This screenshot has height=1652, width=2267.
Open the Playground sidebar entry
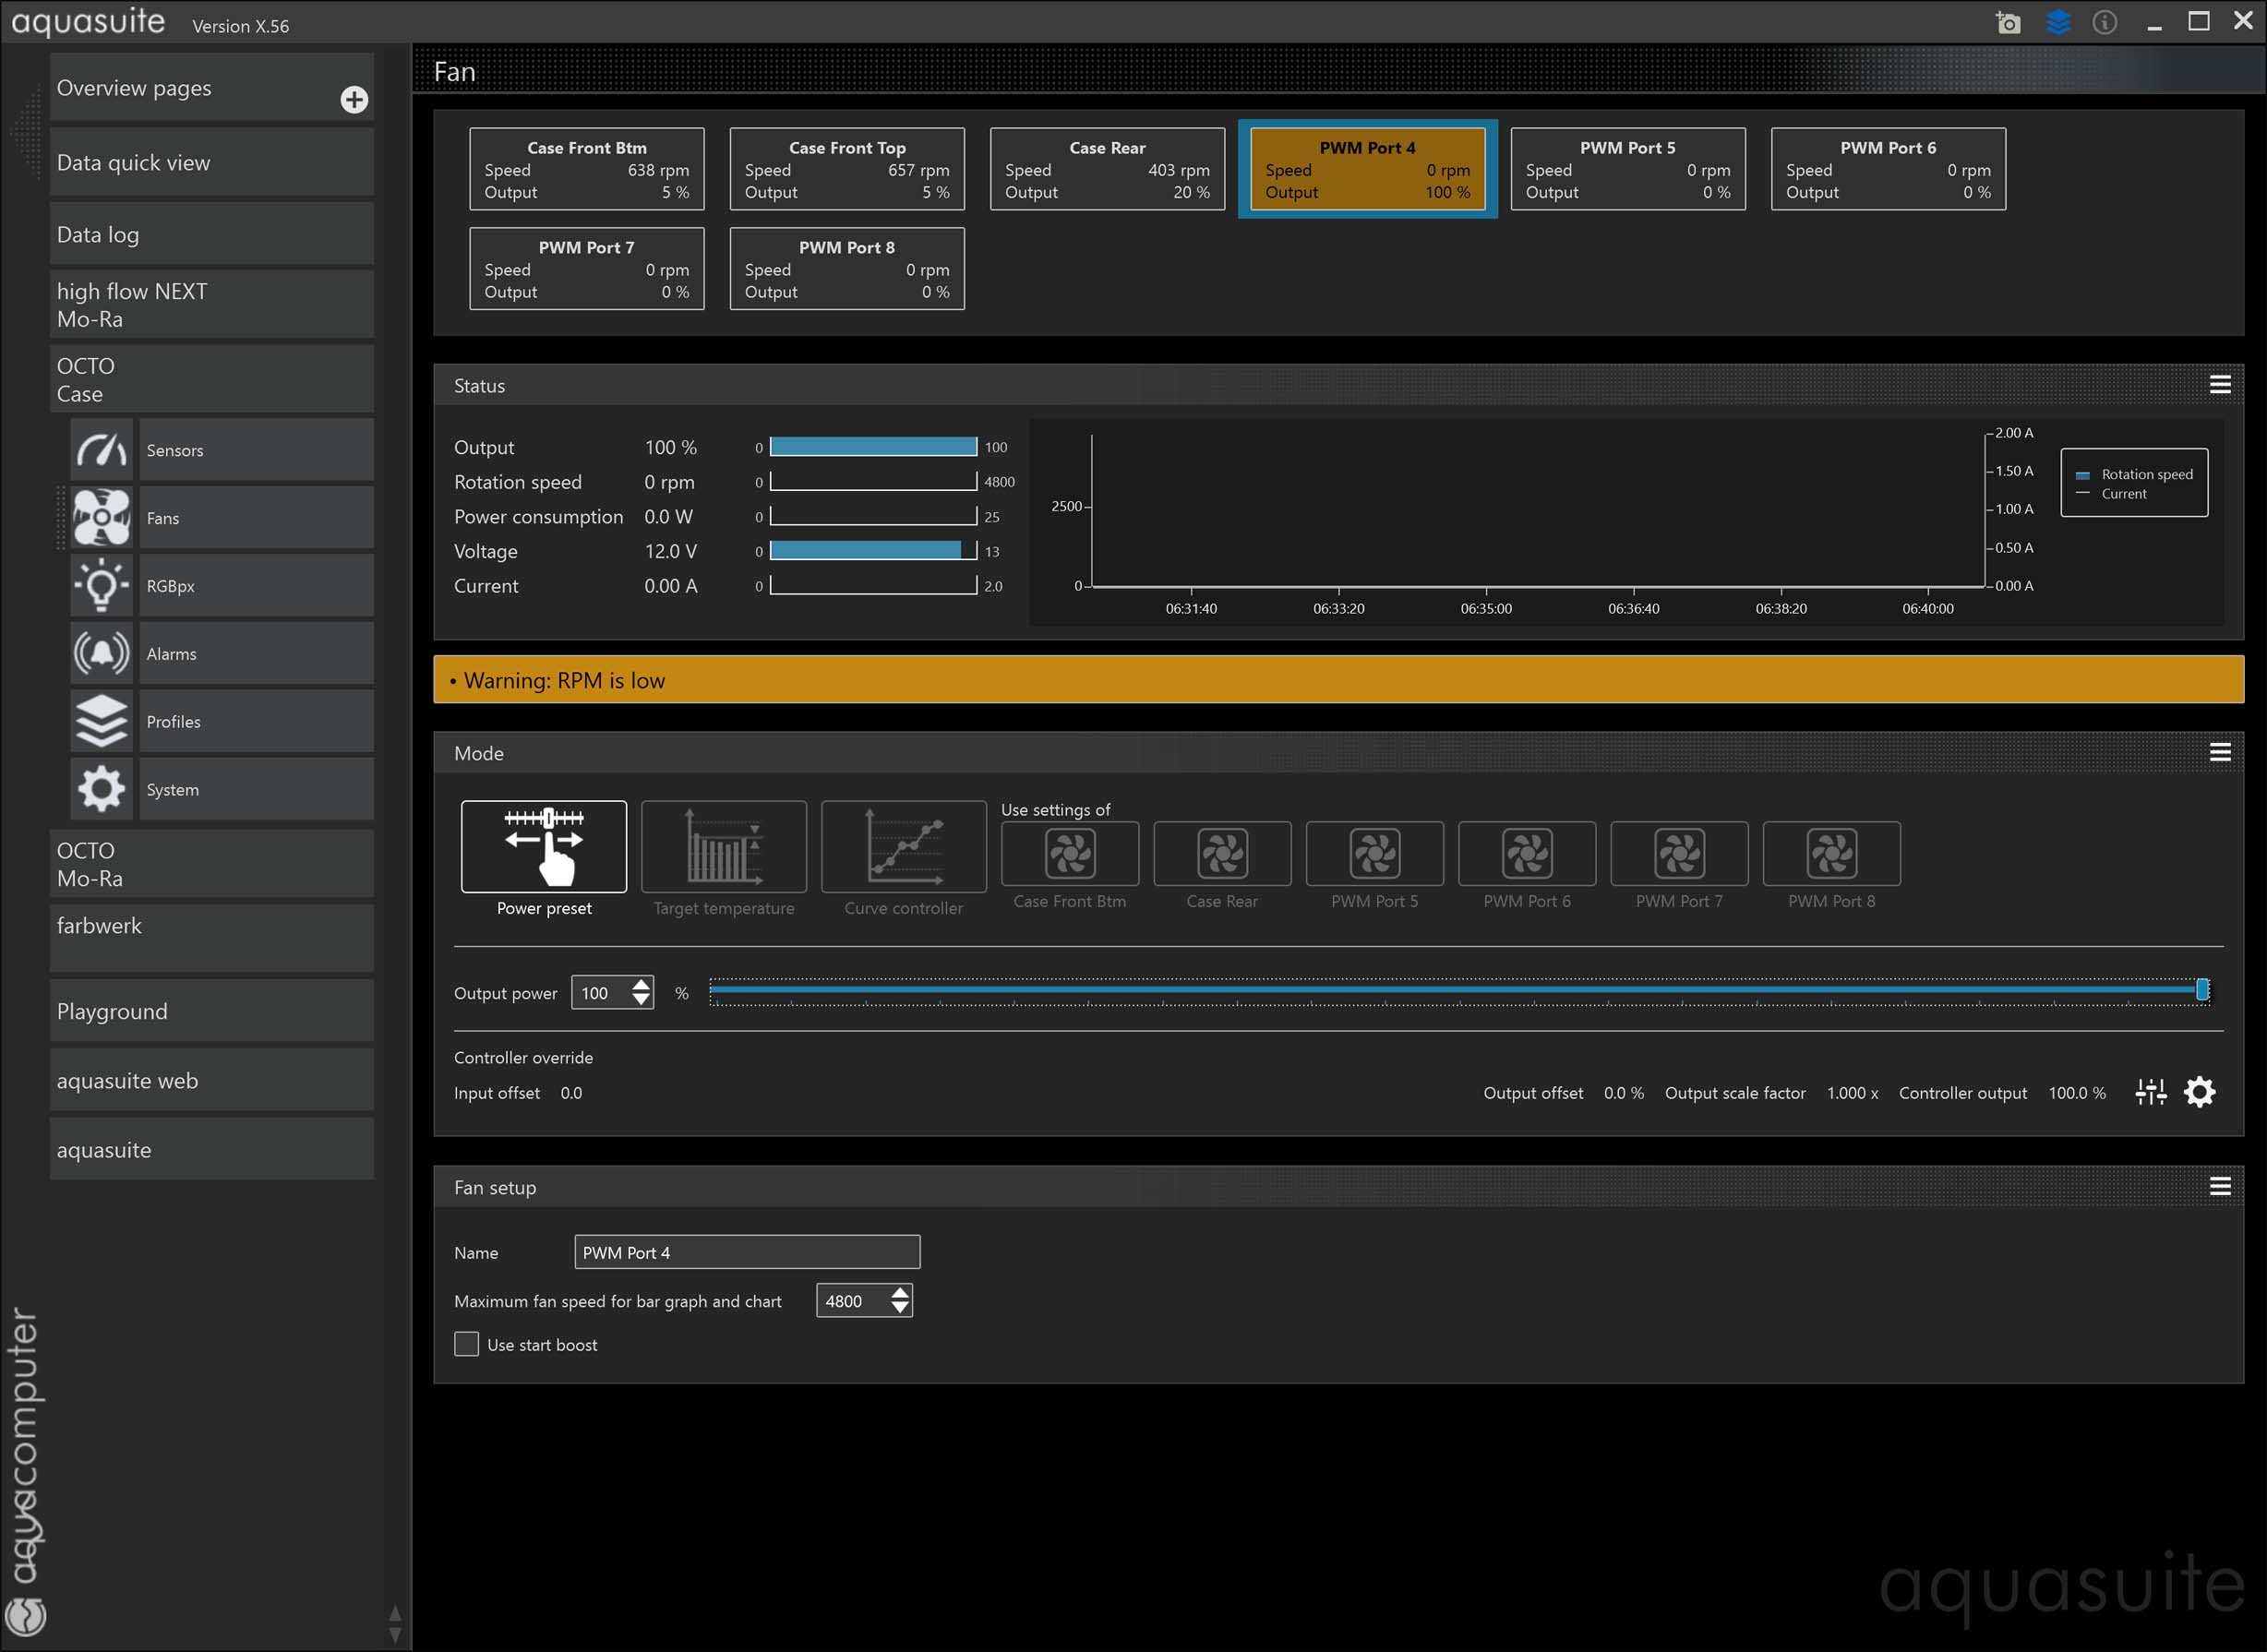[x=211, y=1011]
